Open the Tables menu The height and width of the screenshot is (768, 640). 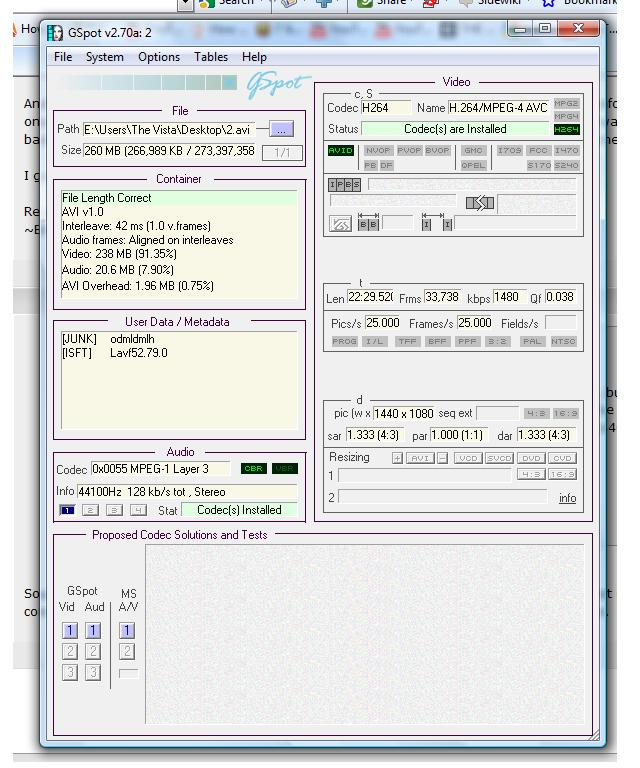coord(211,57)
